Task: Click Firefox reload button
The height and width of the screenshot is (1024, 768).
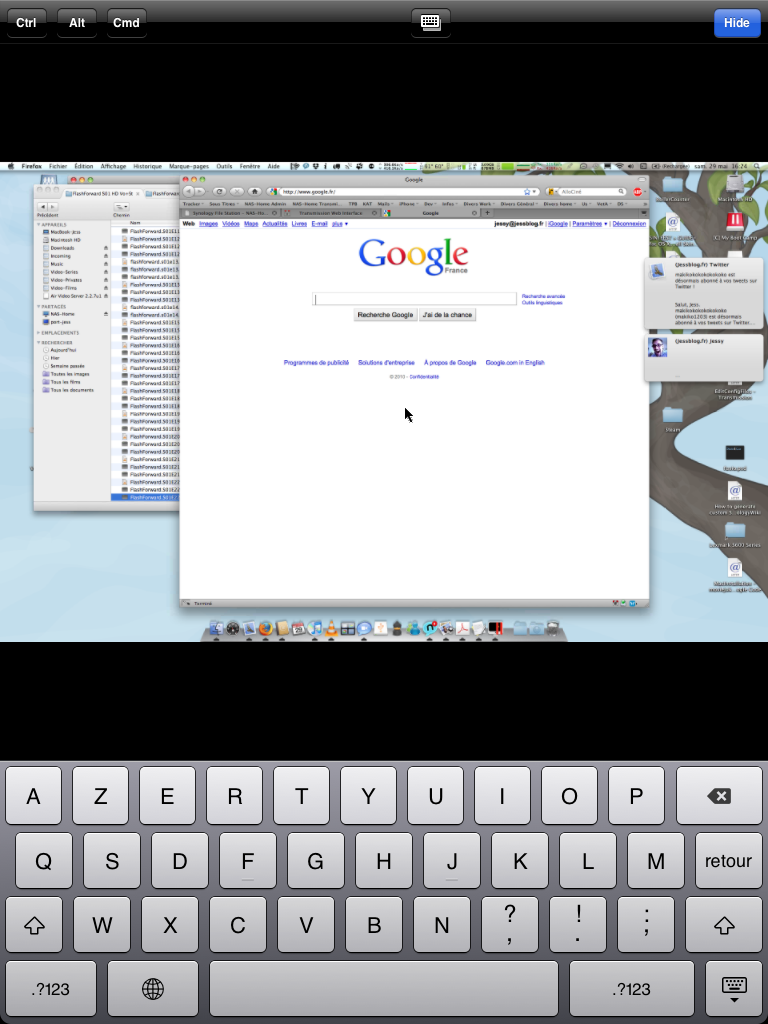Action: click(219, 191)
